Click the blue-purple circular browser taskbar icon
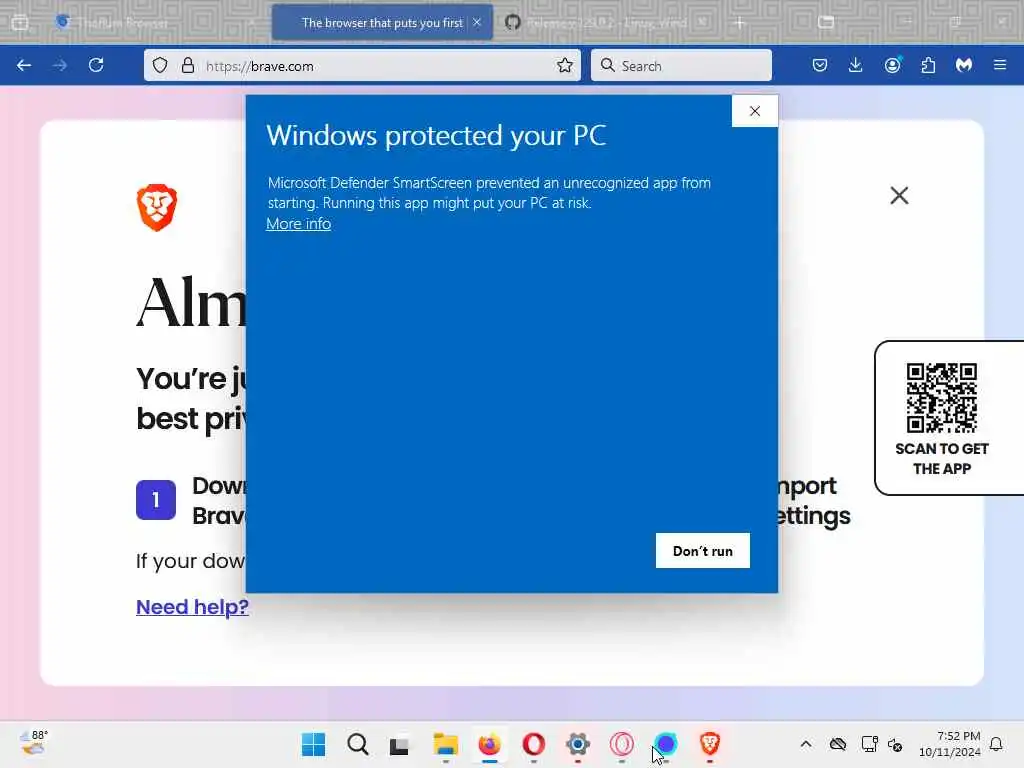 (665, 744)
